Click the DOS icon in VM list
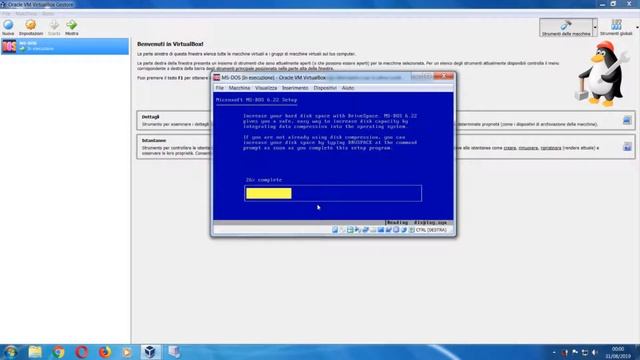The width and height of the screenshot is (640, 360). tap(9, 46)
